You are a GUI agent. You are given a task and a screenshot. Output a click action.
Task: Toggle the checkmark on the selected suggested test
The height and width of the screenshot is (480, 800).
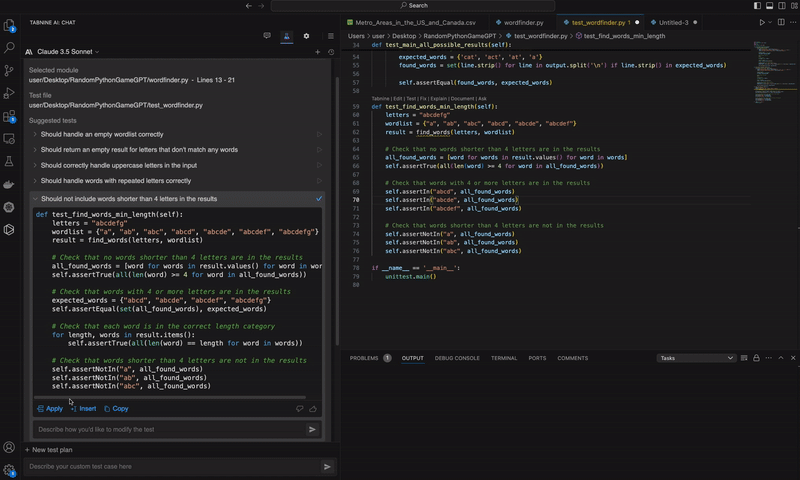tap(319, 199)
